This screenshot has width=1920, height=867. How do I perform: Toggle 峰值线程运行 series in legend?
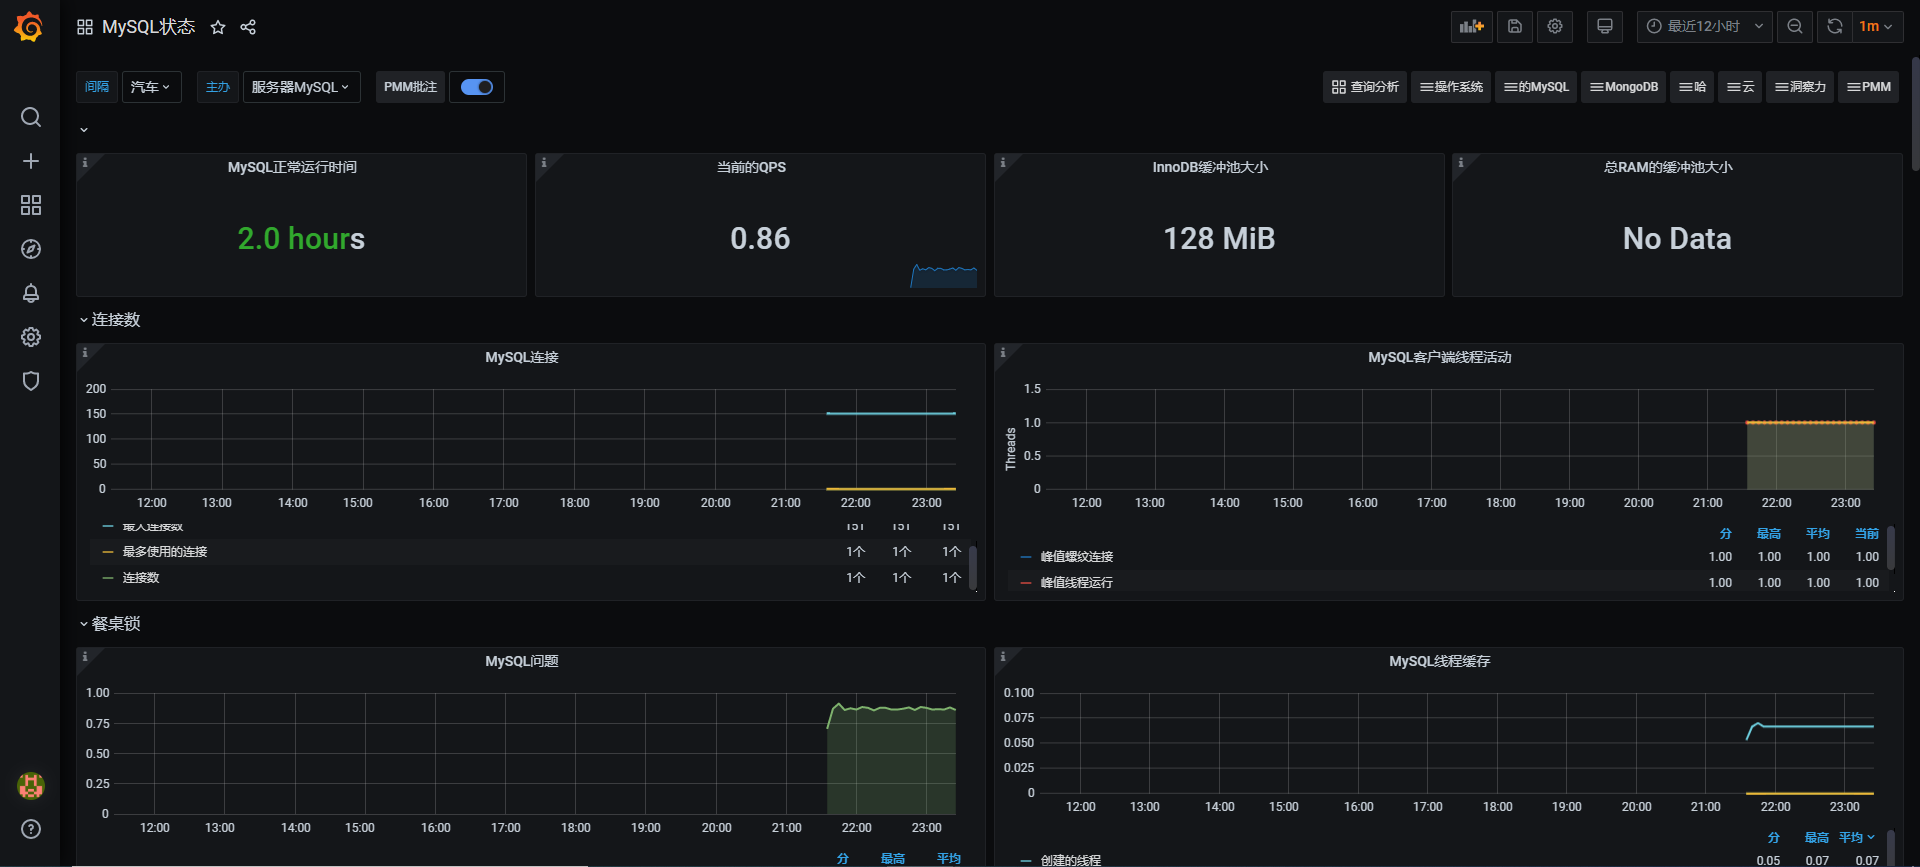coord(1077,583)
